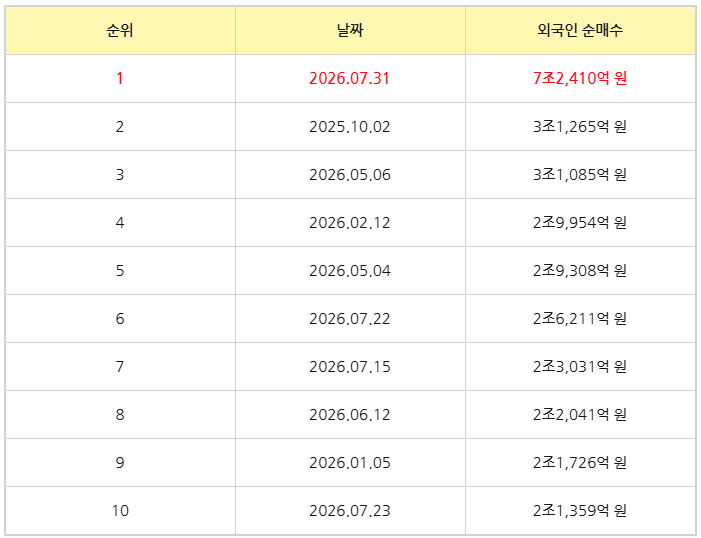Select the date cell 2025.10.02

(x=350, y=127)
